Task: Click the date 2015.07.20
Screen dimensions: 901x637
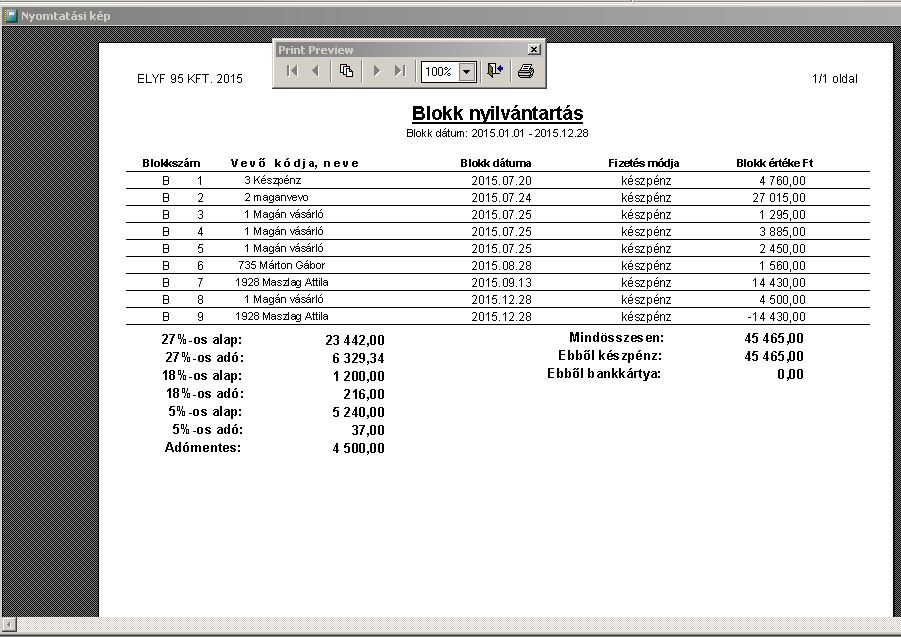Action: 502,181
